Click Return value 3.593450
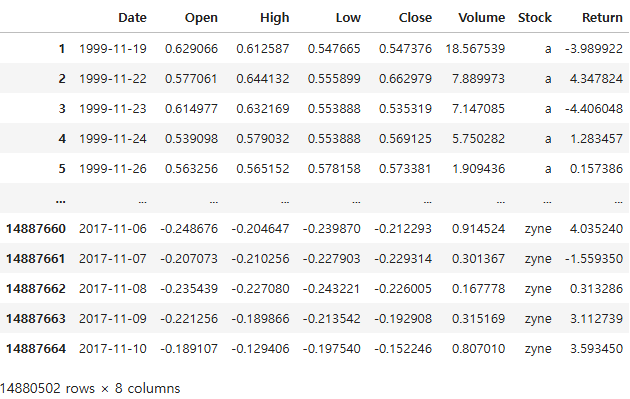The image size is (630, 399). 596,349
